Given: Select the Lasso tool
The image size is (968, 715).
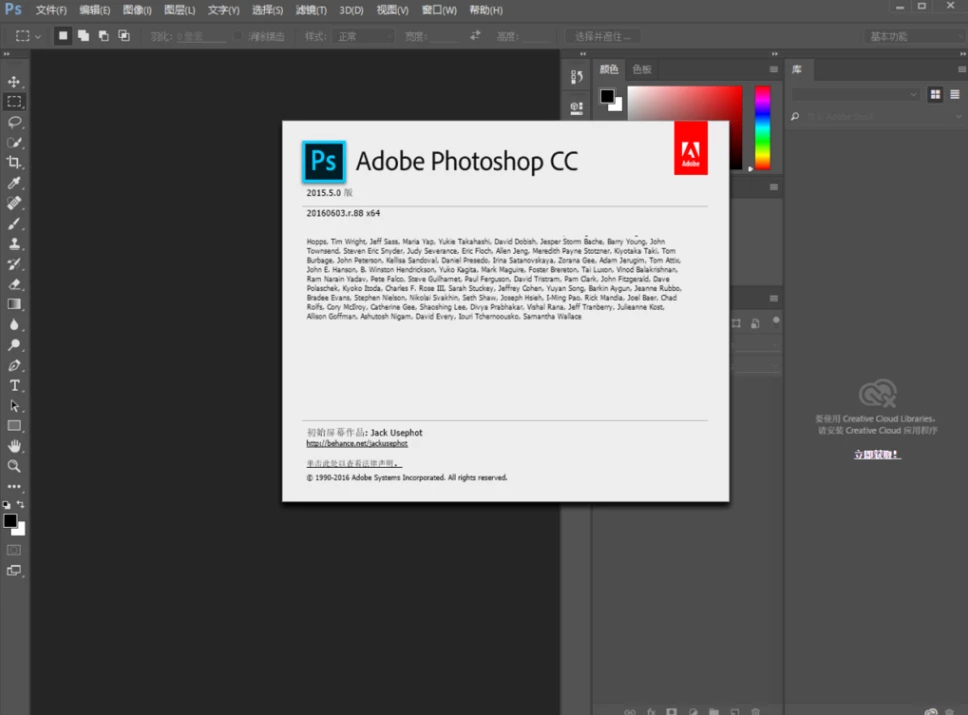Looking at the screenshot, I should [x=14, y=122].
